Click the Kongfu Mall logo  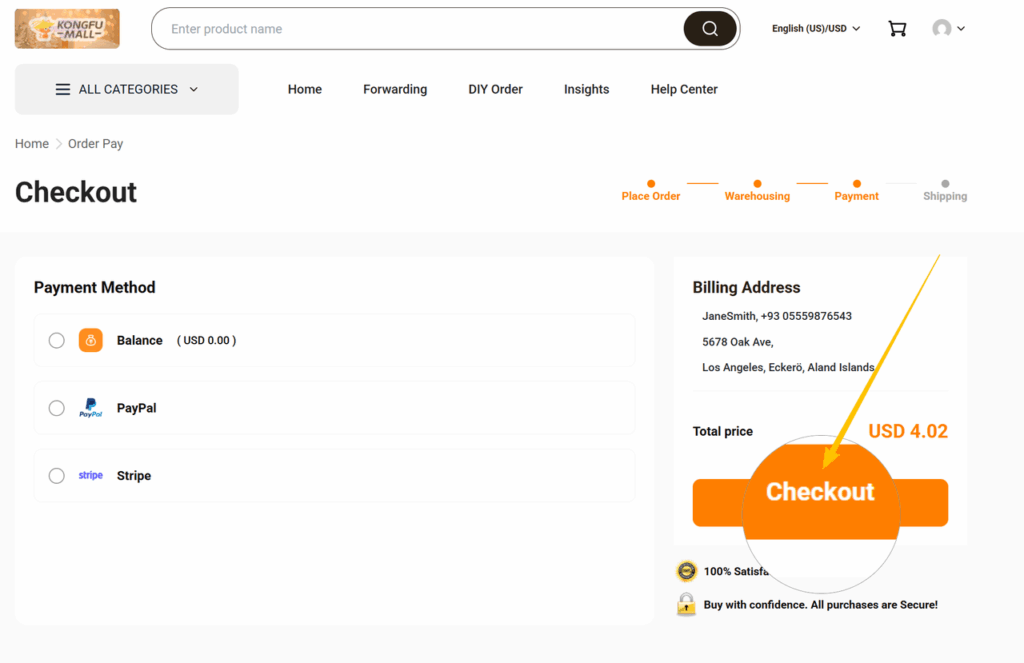67,29
